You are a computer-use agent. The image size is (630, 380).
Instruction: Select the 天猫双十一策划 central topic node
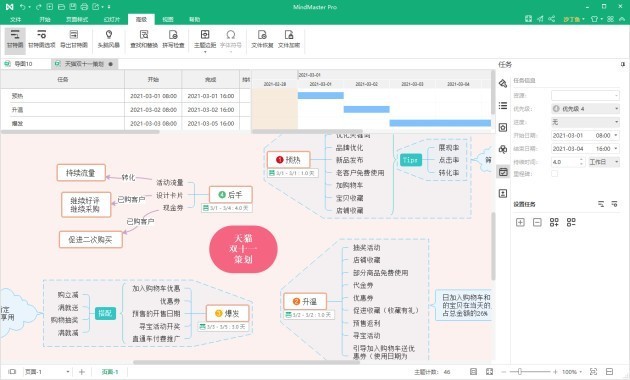(x=243, y=249)
